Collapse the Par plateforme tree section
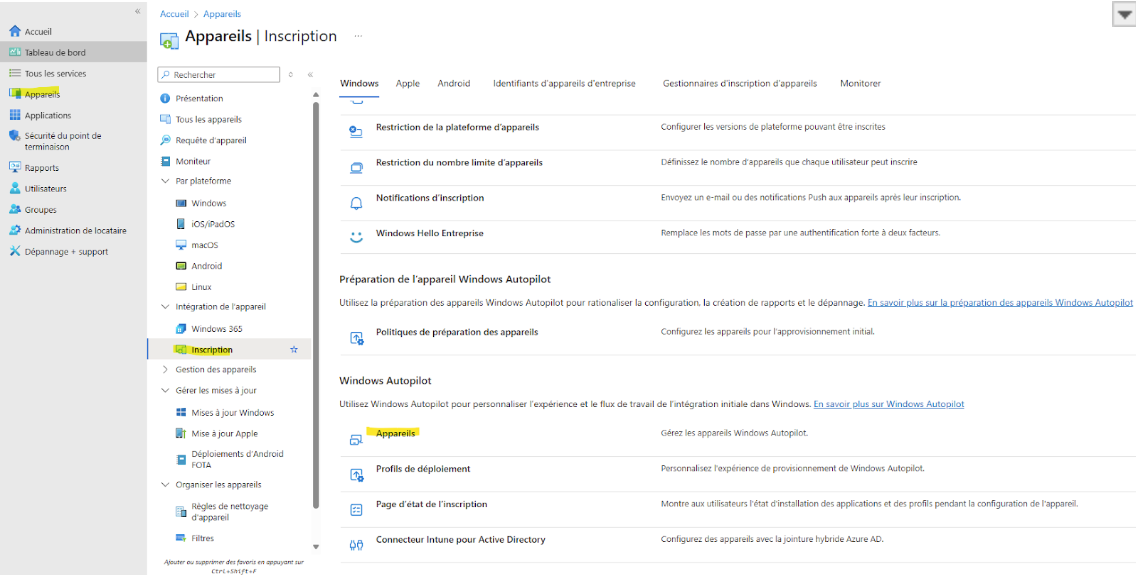Viewport: 1136px width, 575px height. 165,182
